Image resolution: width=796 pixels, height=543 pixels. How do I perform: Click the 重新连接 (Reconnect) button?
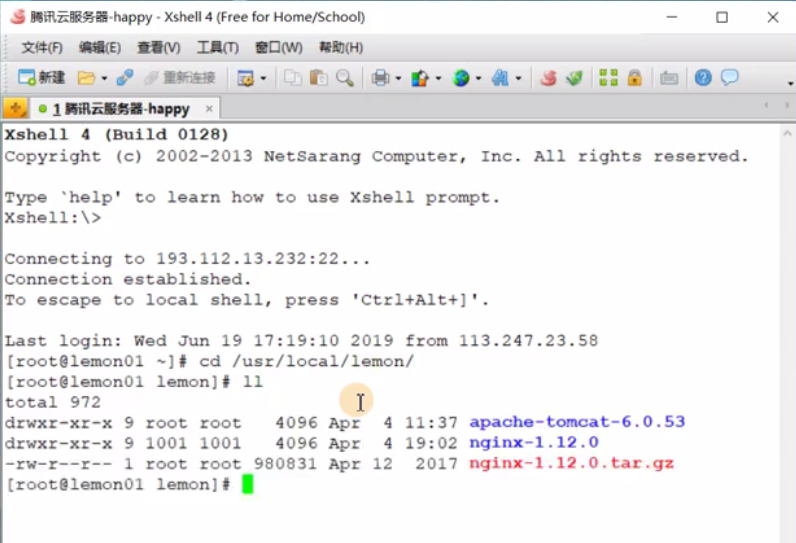tap(180, 78)
